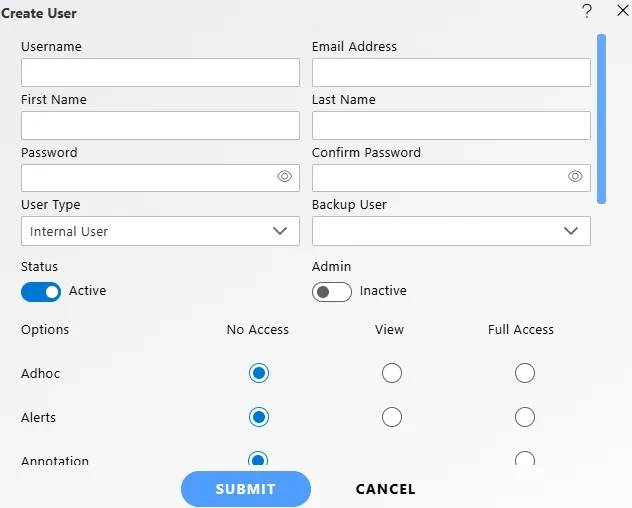This screenshot has width=632, height=508.
Task: Focus the Username input field
Action: point(160,72)
